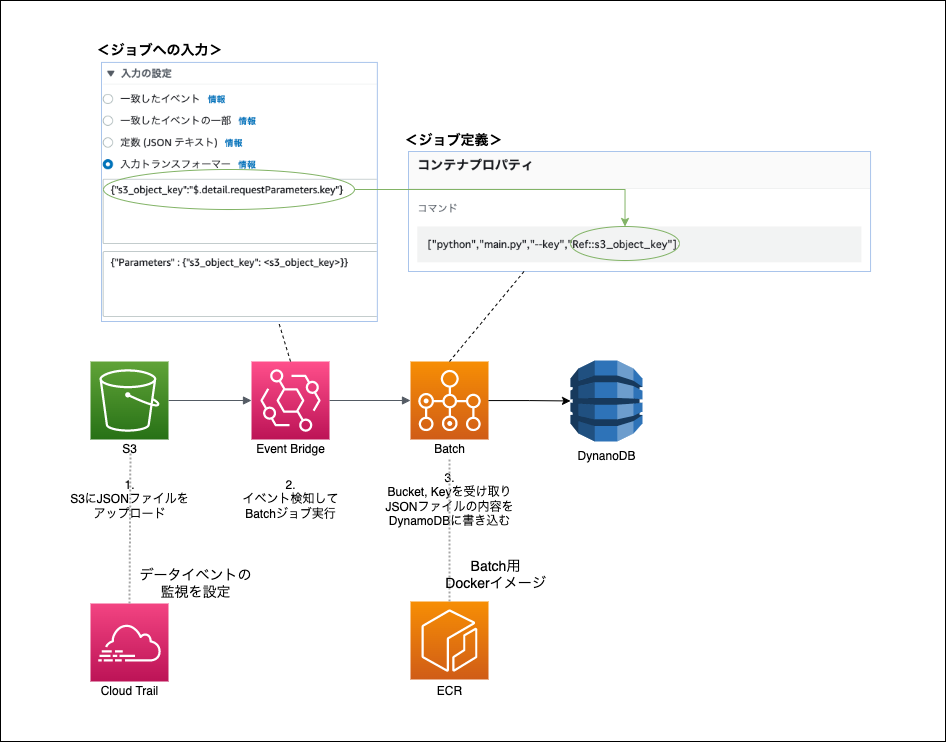The height and width of the screenshot is (742, 946).
Task: Select the orange ECR container icon
Action: 449,641
